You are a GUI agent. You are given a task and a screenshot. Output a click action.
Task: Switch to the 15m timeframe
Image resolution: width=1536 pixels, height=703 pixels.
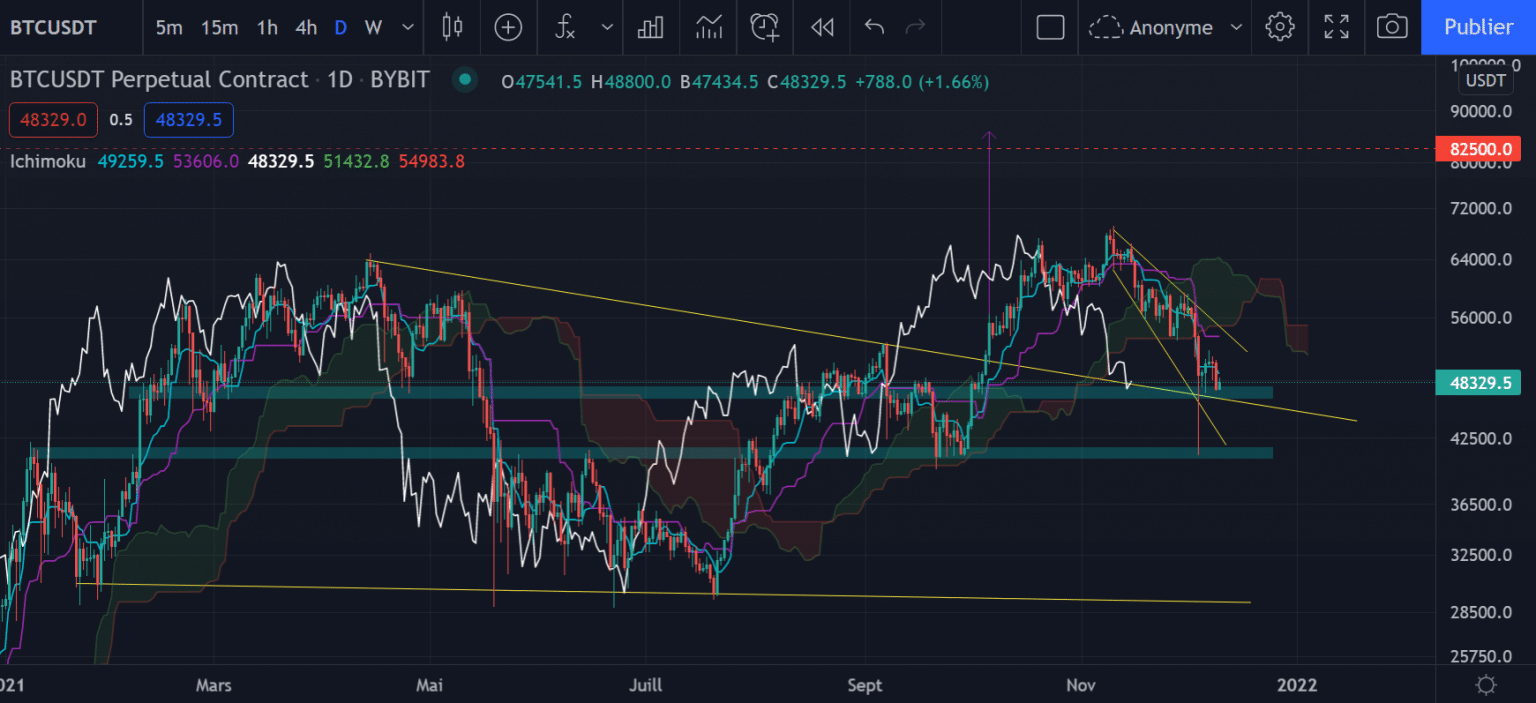click(x=219, y=27)
